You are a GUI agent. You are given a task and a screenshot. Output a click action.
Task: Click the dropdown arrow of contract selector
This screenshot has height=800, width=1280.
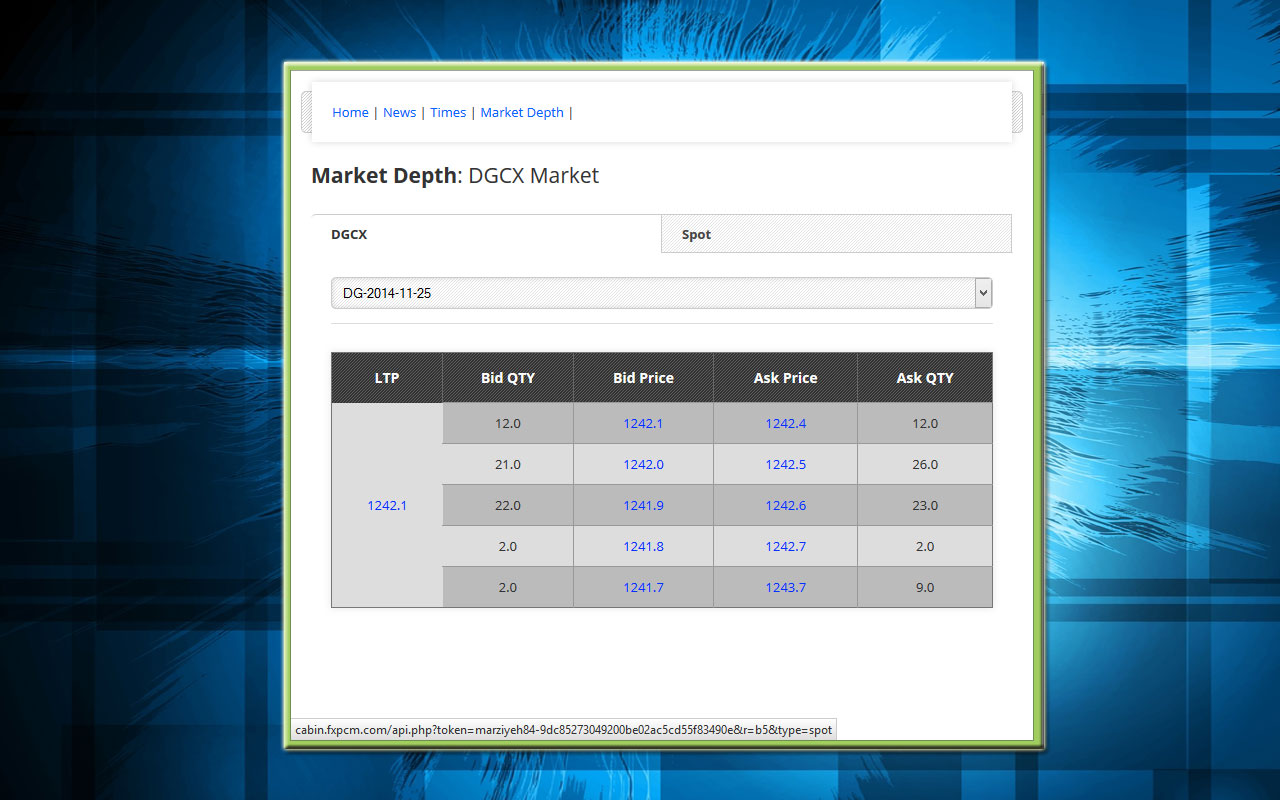(x=982, y=293)
